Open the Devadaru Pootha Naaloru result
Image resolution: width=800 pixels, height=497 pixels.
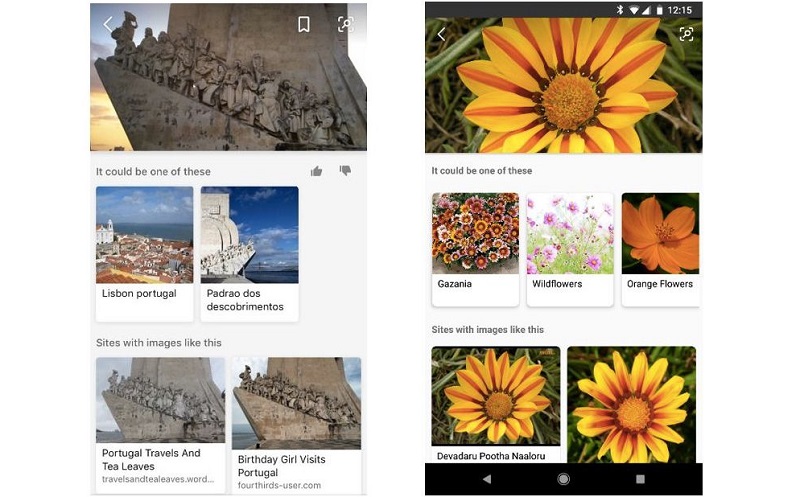(x=496, y=403)
